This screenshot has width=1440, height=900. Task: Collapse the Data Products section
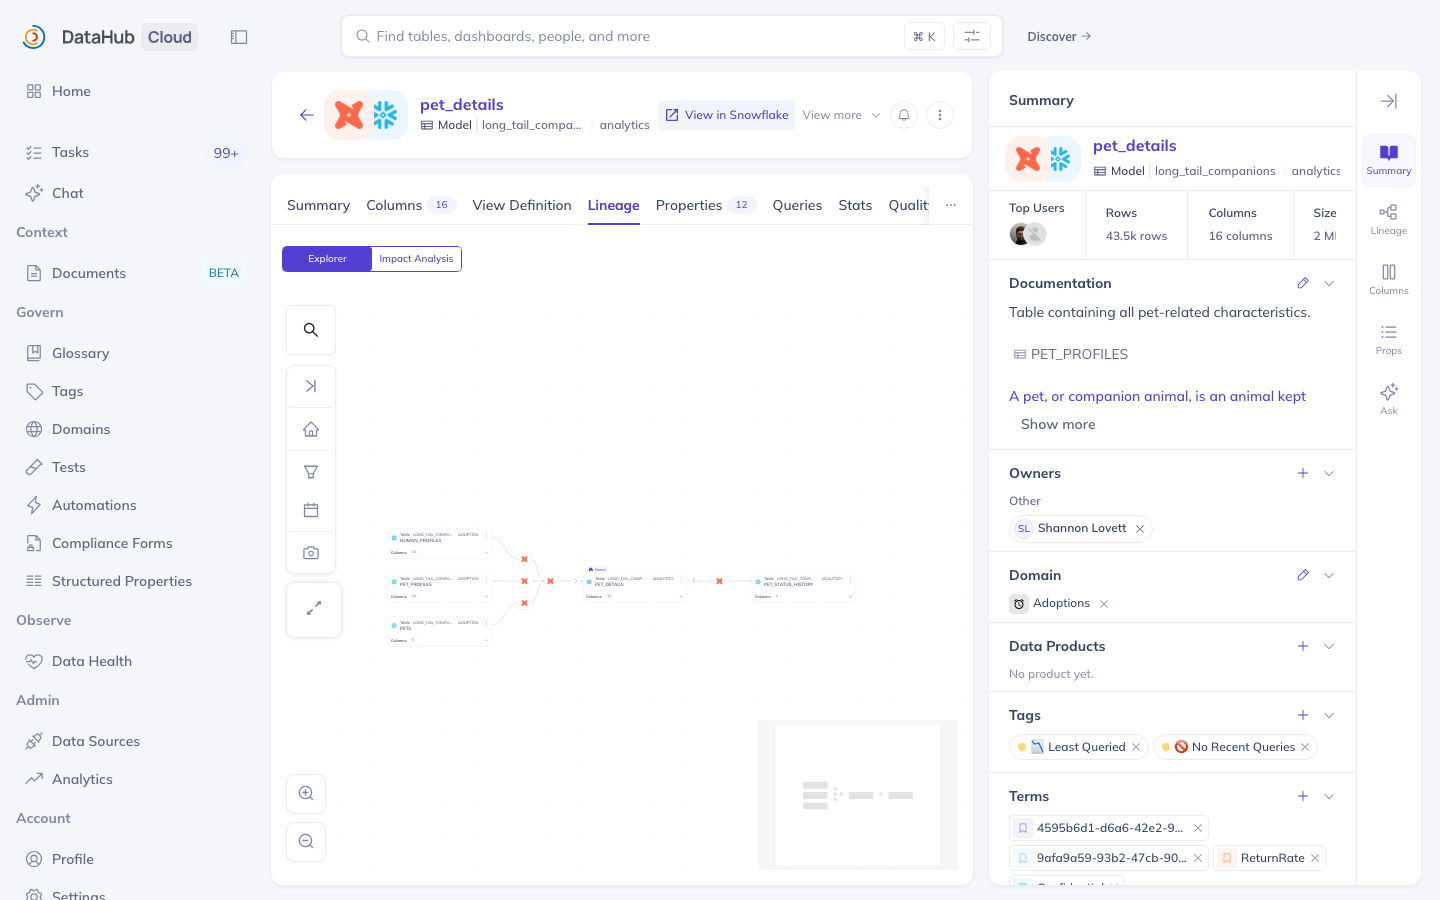[x=1329, y=646]
